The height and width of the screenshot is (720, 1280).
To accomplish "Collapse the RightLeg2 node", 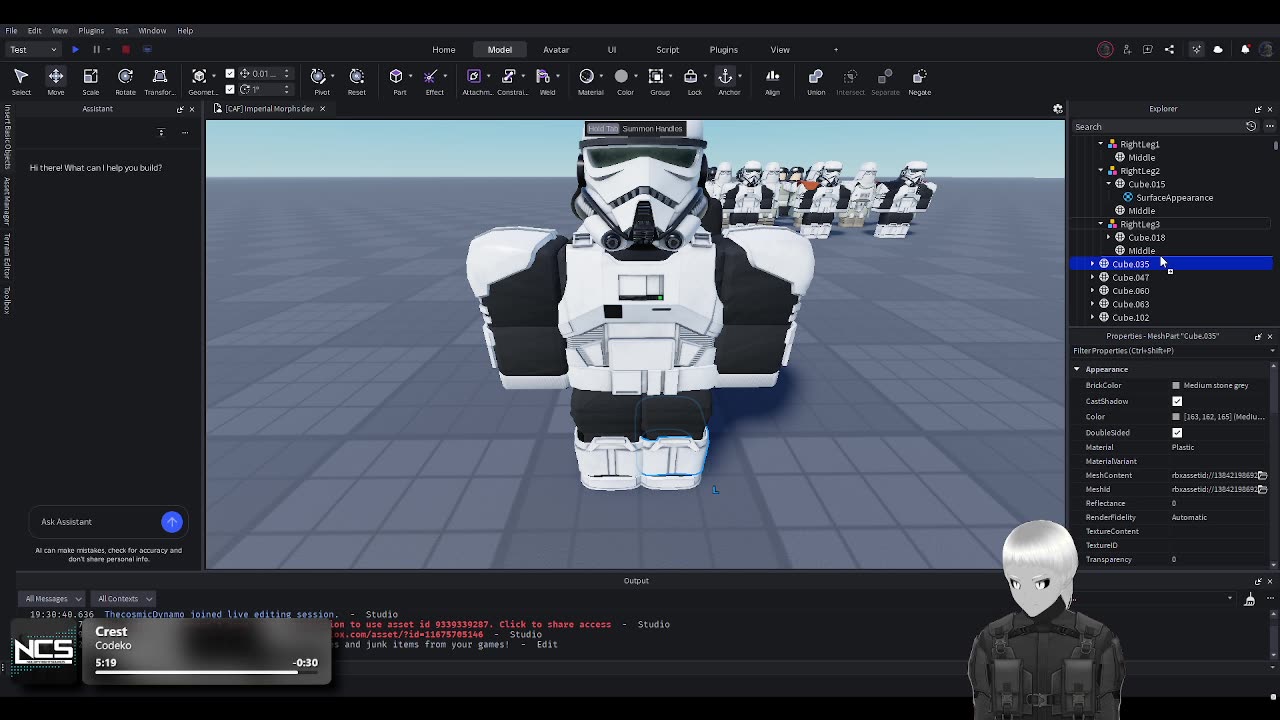I will point(1101,171).
